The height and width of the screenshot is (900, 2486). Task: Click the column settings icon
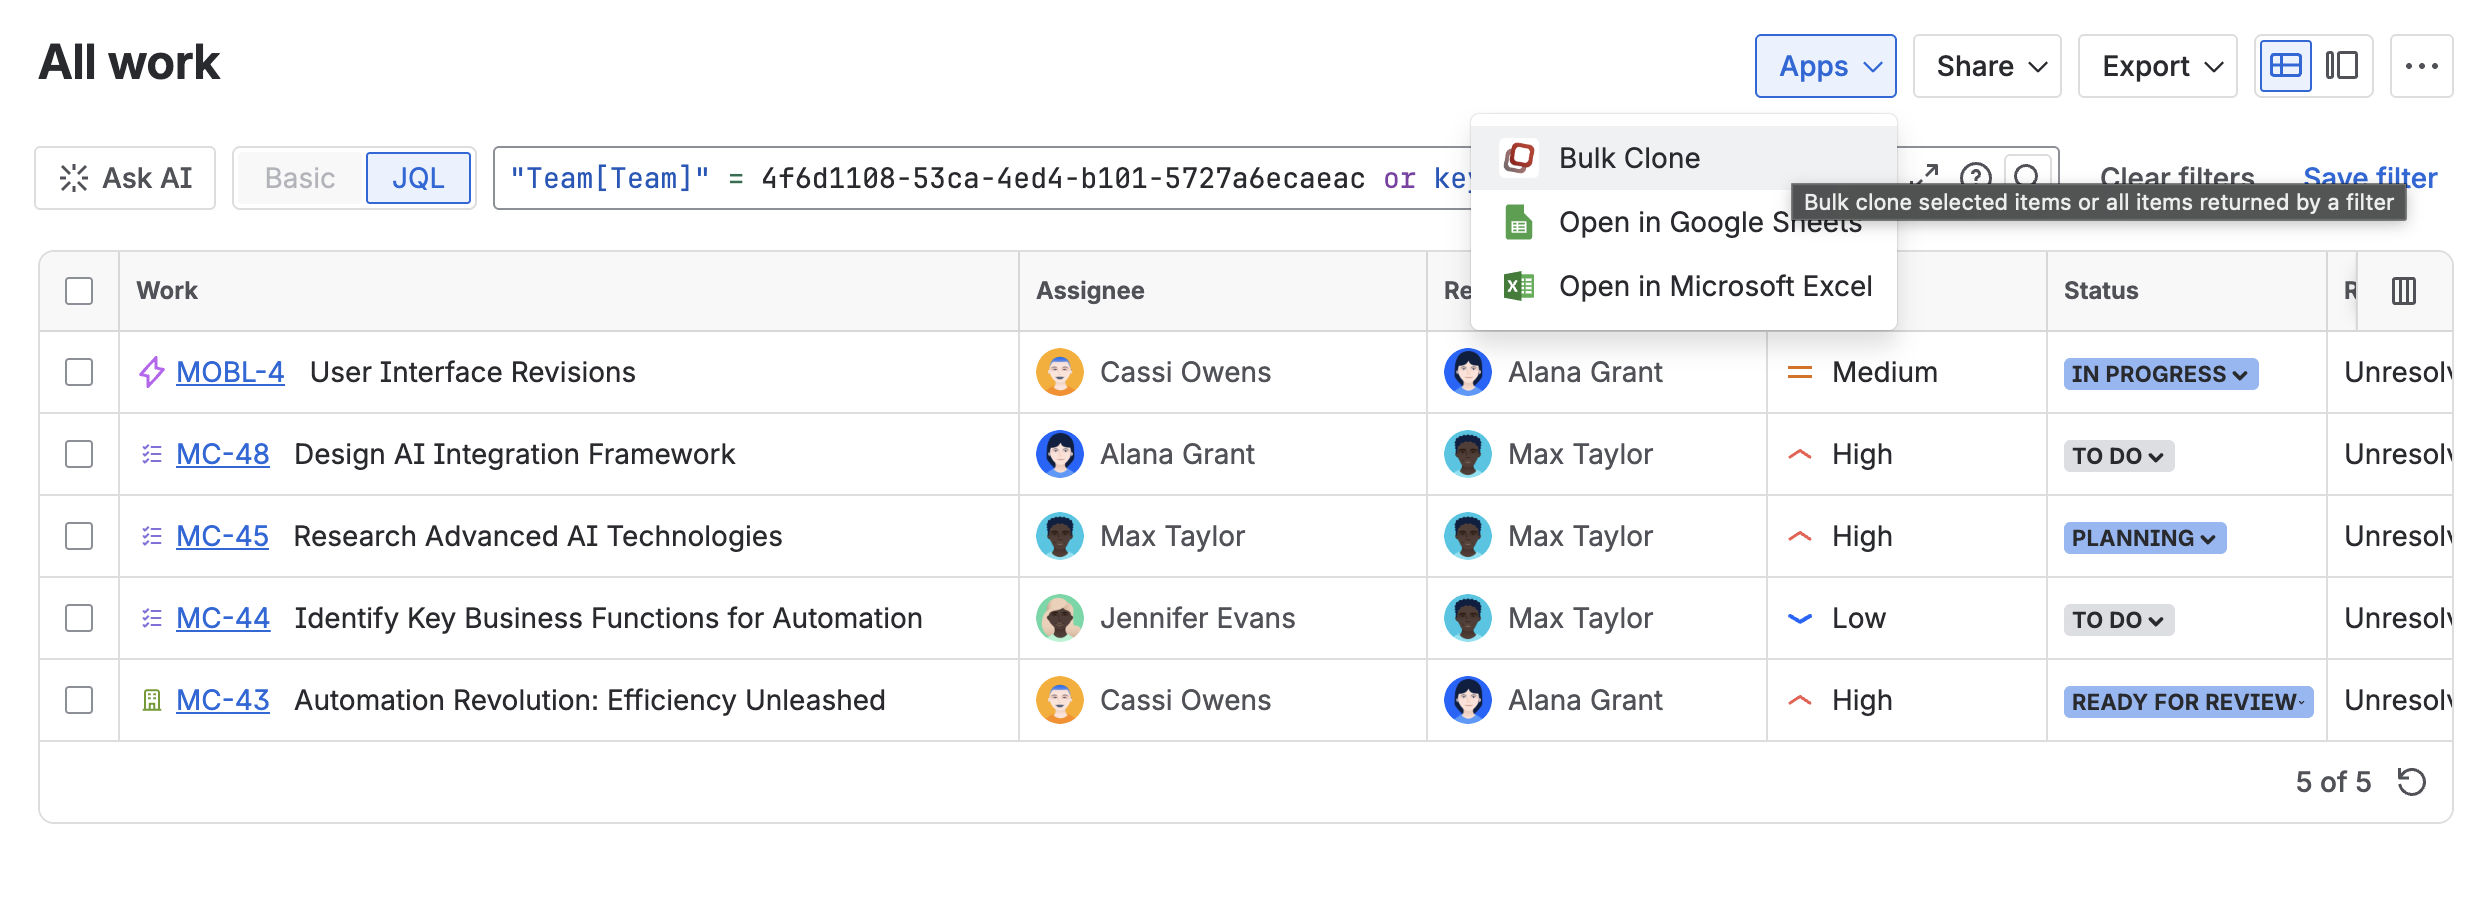(2404, 291)
